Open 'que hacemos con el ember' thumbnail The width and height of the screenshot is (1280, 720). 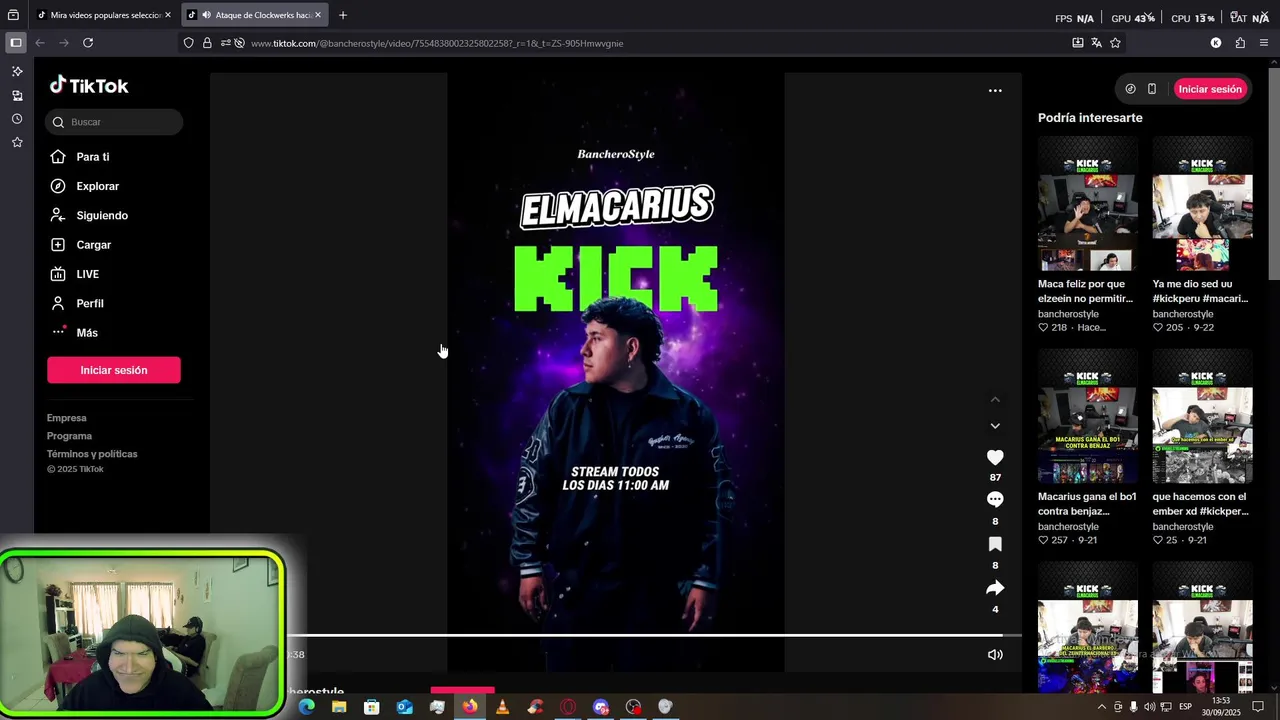pos(1202,417)
